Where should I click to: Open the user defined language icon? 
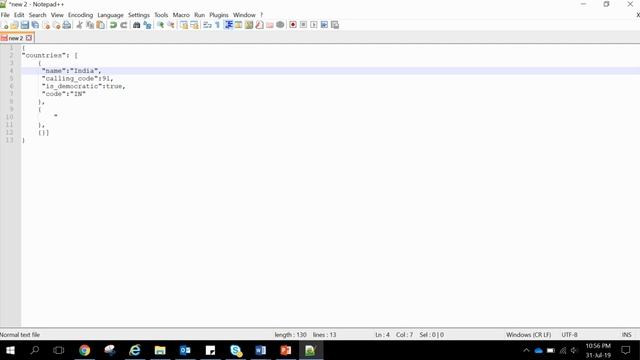[x=238, y=25]
